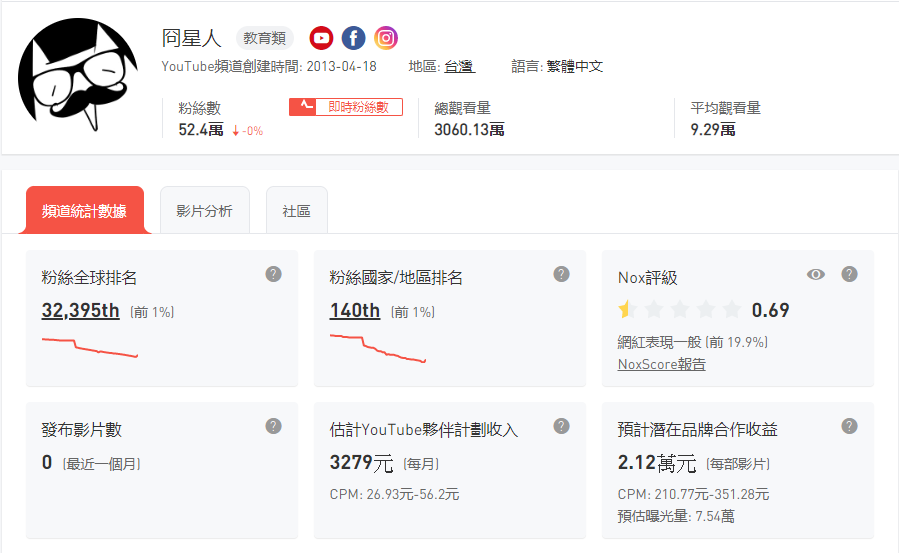899x553 pixels.
Task: Click the text 網紅表現一般 (前 19.9%)
Action: pyautogui.click(x=693, y=343)
